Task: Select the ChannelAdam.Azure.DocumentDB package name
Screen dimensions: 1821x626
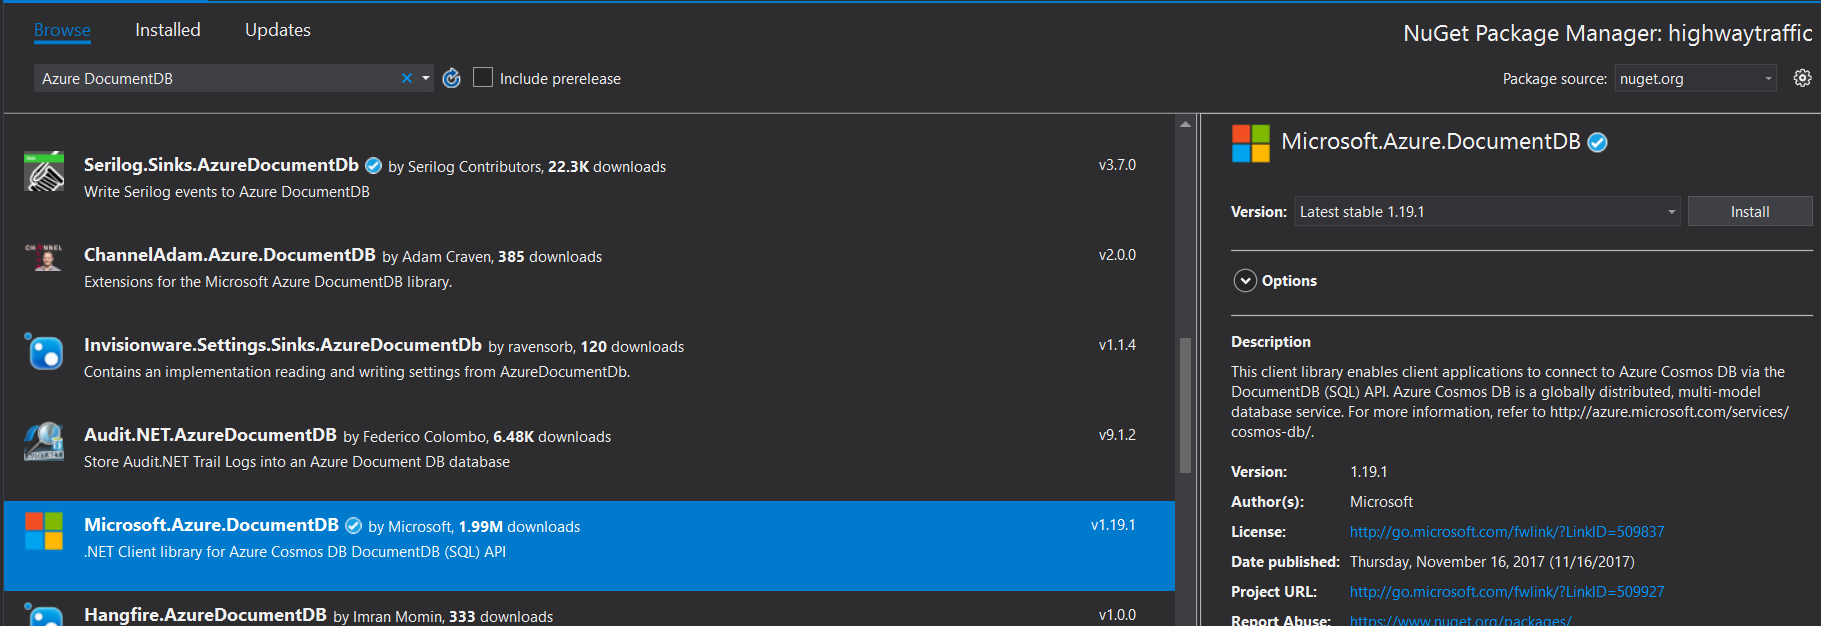Action: point(230,255)
